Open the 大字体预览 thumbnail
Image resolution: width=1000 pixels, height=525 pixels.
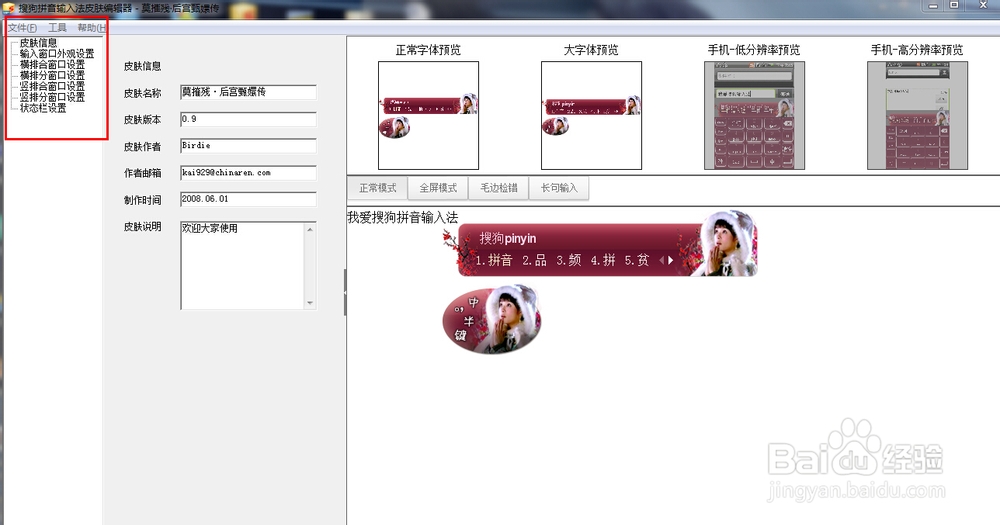point(591,115)
